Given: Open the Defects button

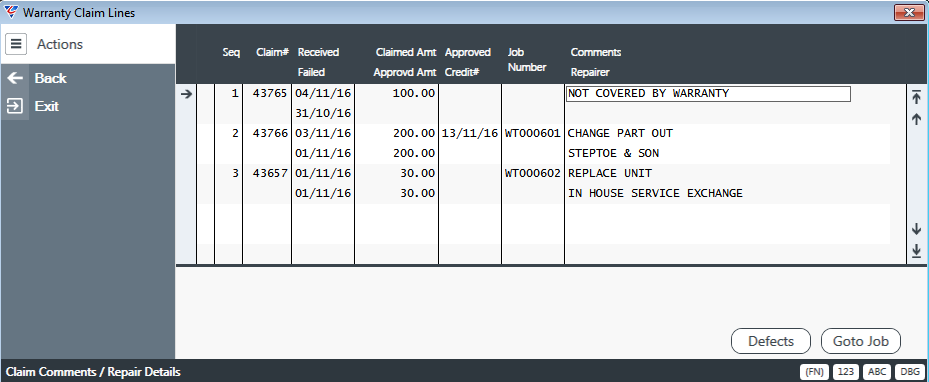Looking at the screenshot, I should 771,341.
